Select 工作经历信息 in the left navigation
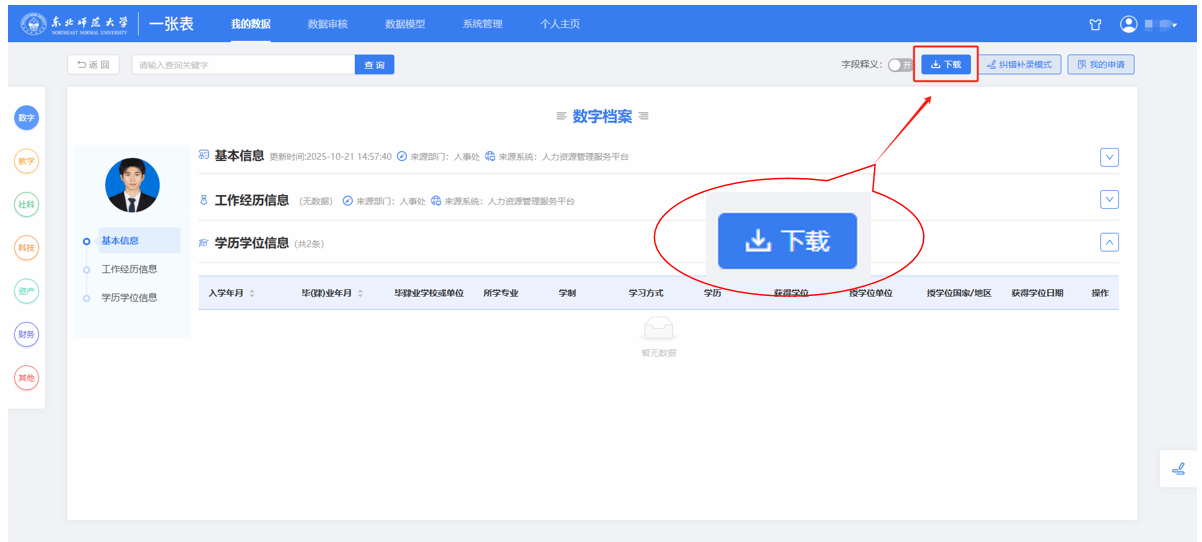This screenshot has width=1202, height=542. pyautogui.click(x=129, y=269)
